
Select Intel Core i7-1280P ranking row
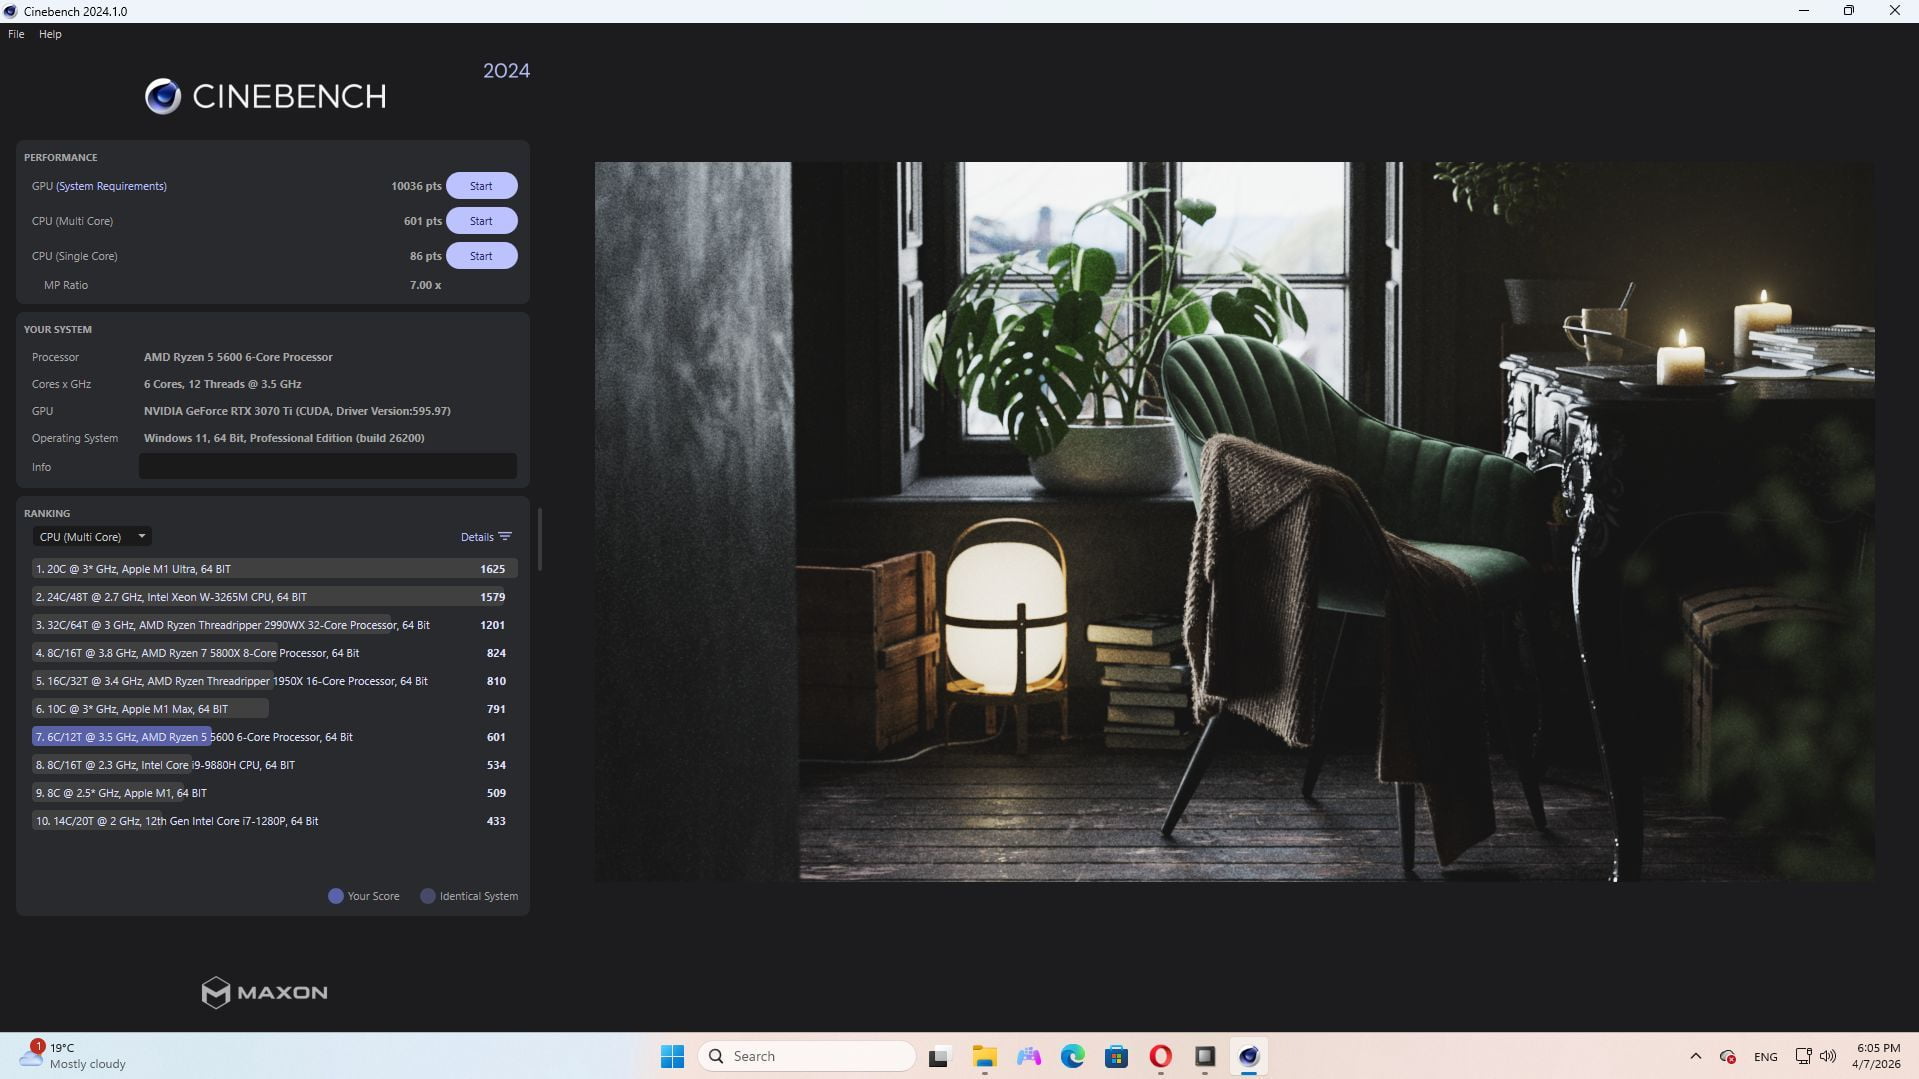point(274,821)
